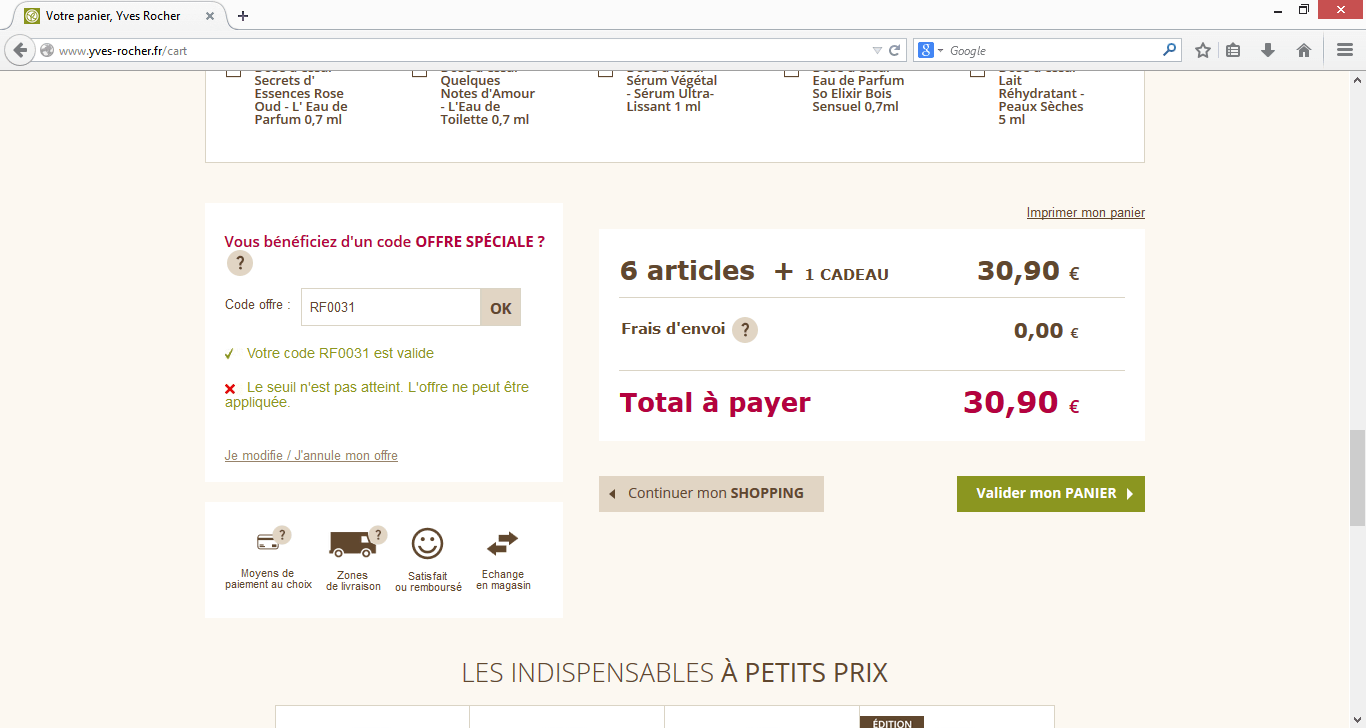Open the Firefox hamburger menu
This screenshot has height=728, width=1366.
coord(1345,50)
